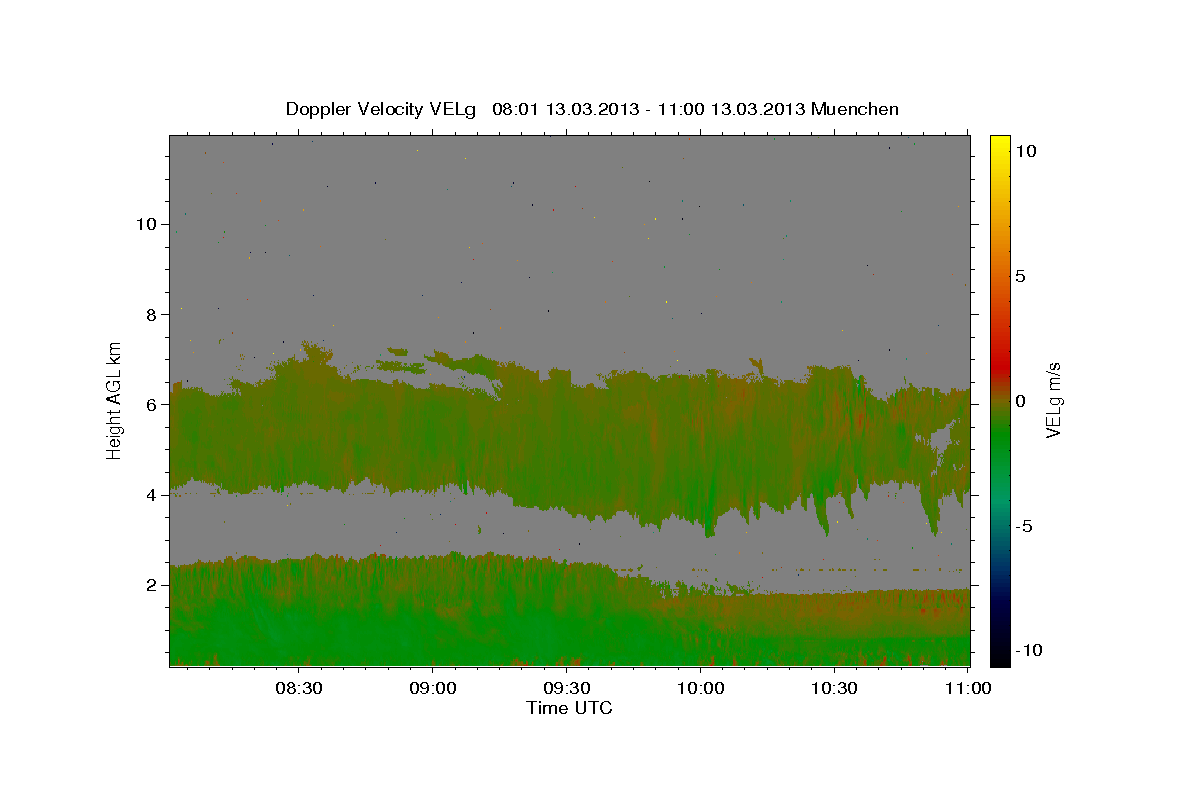Viewport: 1200px width, 800px height.
Task: Click the 'Height AGL km' axis label
Action: (115, 399)
